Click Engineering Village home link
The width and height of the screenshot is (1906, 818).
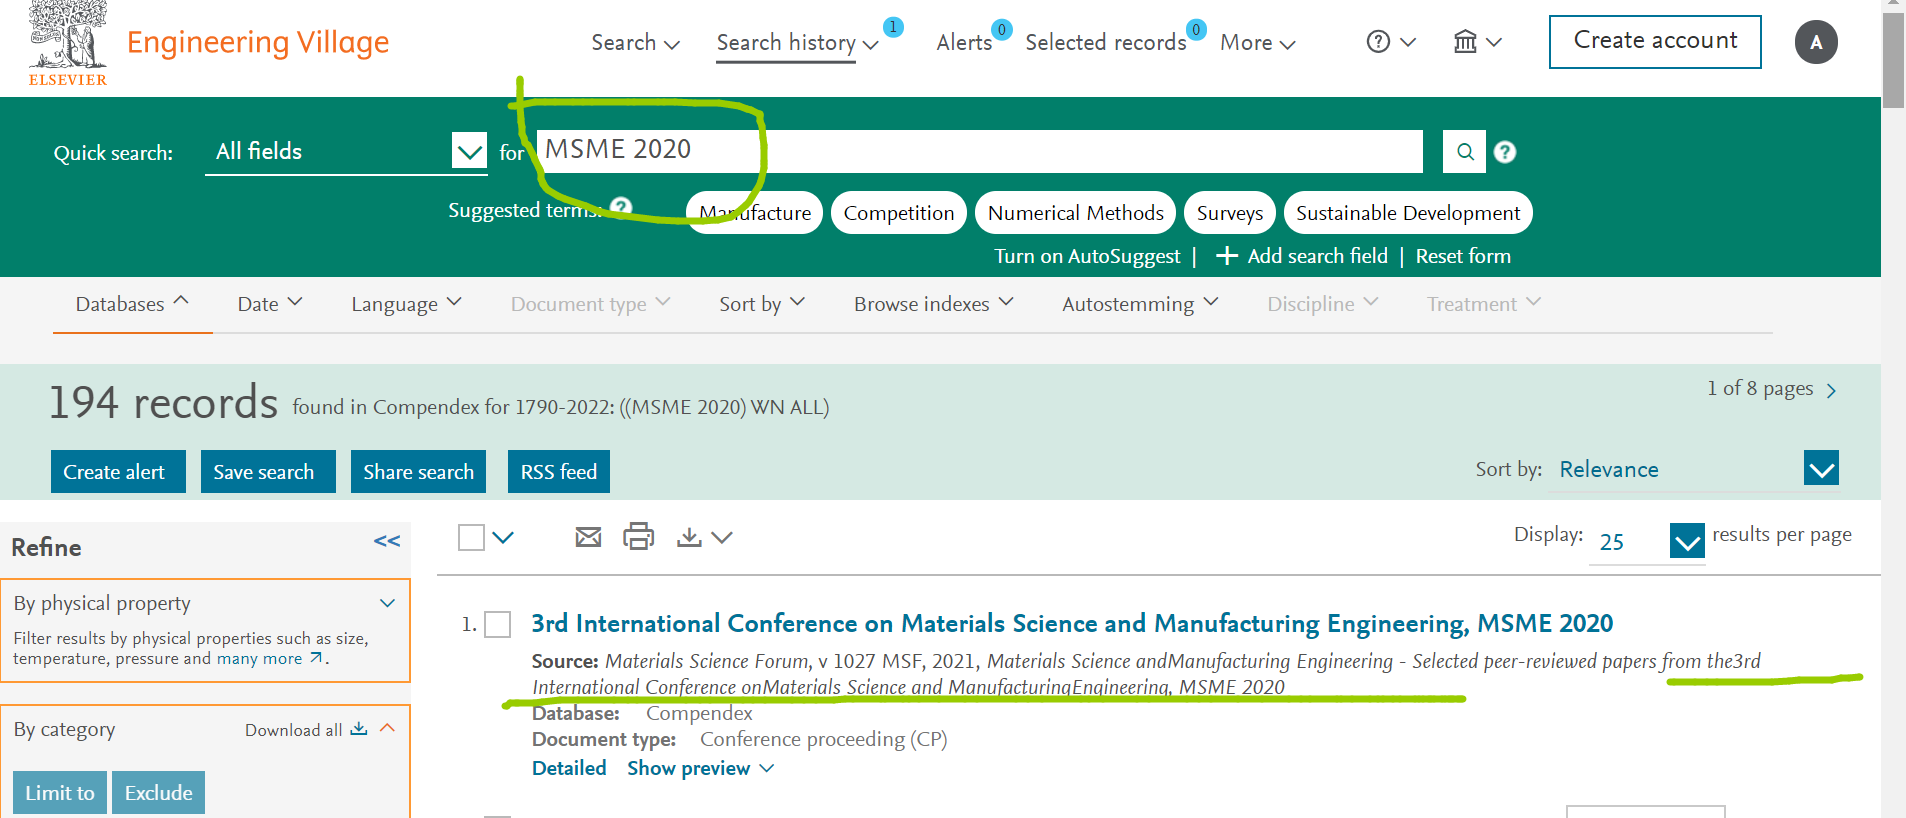click(258, 42)
